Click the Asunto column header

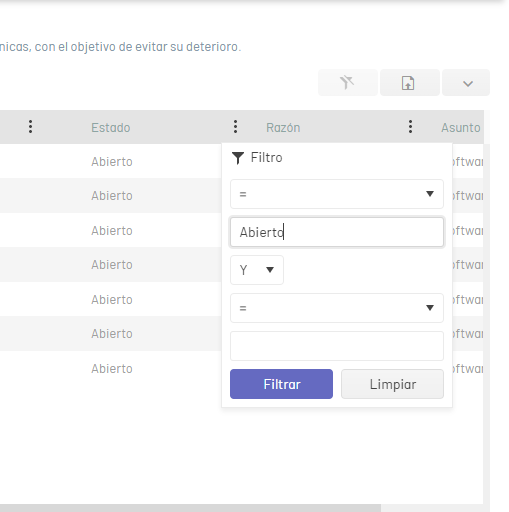(461, 128)
